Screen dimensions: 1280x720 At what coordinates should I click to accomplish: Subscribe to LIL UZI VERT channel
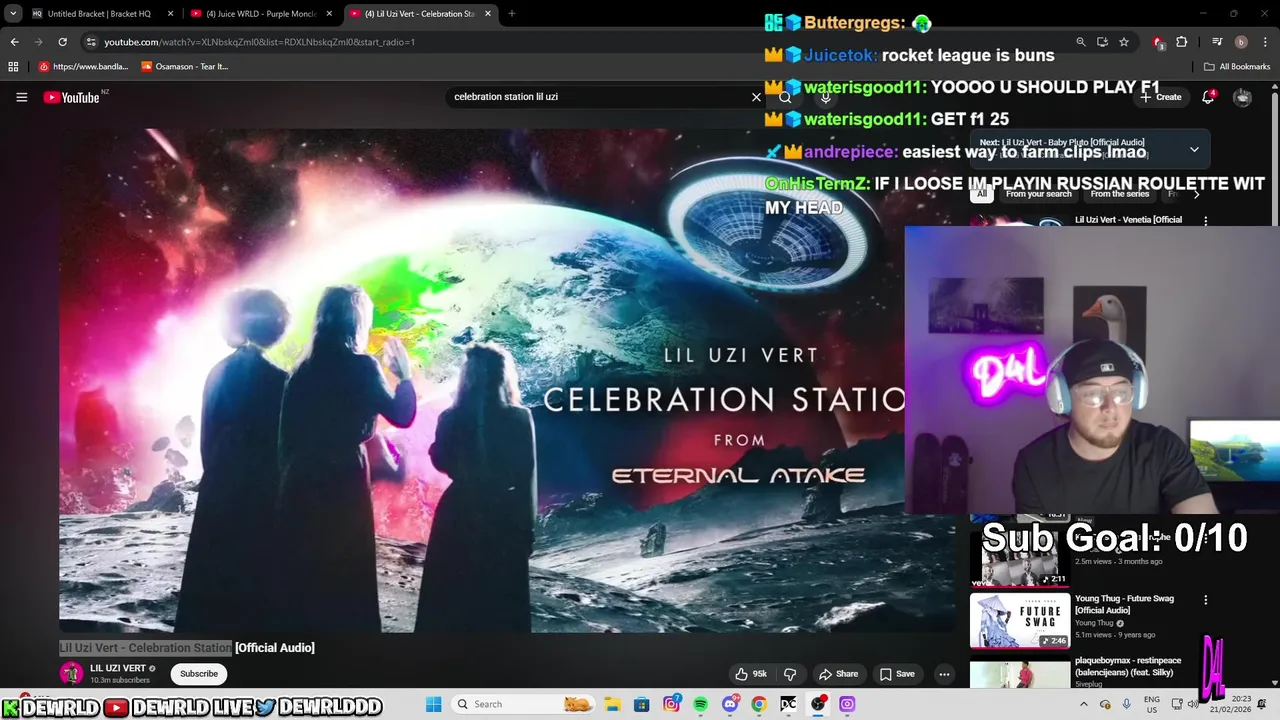point(199,674)
